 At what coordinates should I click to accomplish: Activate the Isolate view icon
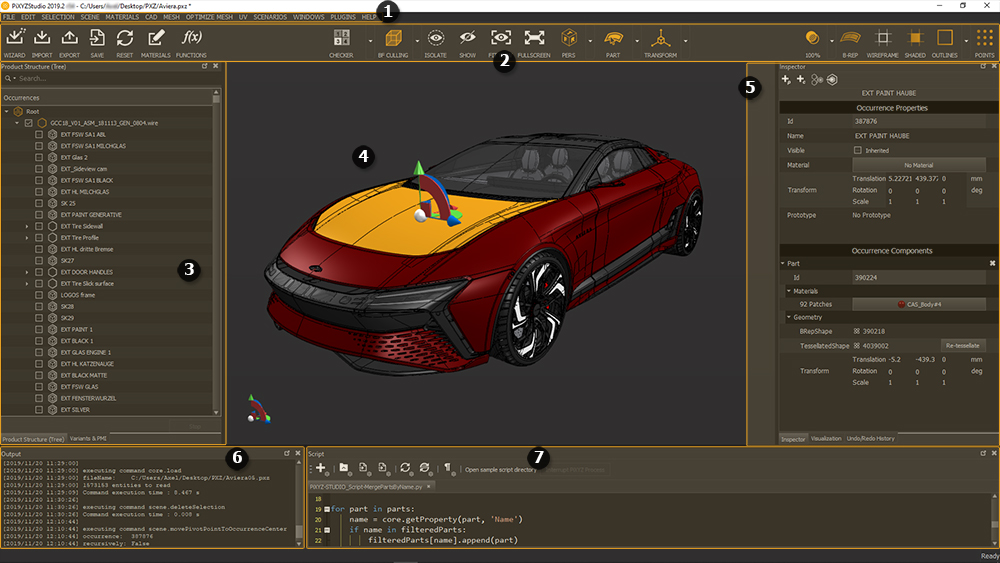point(436,39)
